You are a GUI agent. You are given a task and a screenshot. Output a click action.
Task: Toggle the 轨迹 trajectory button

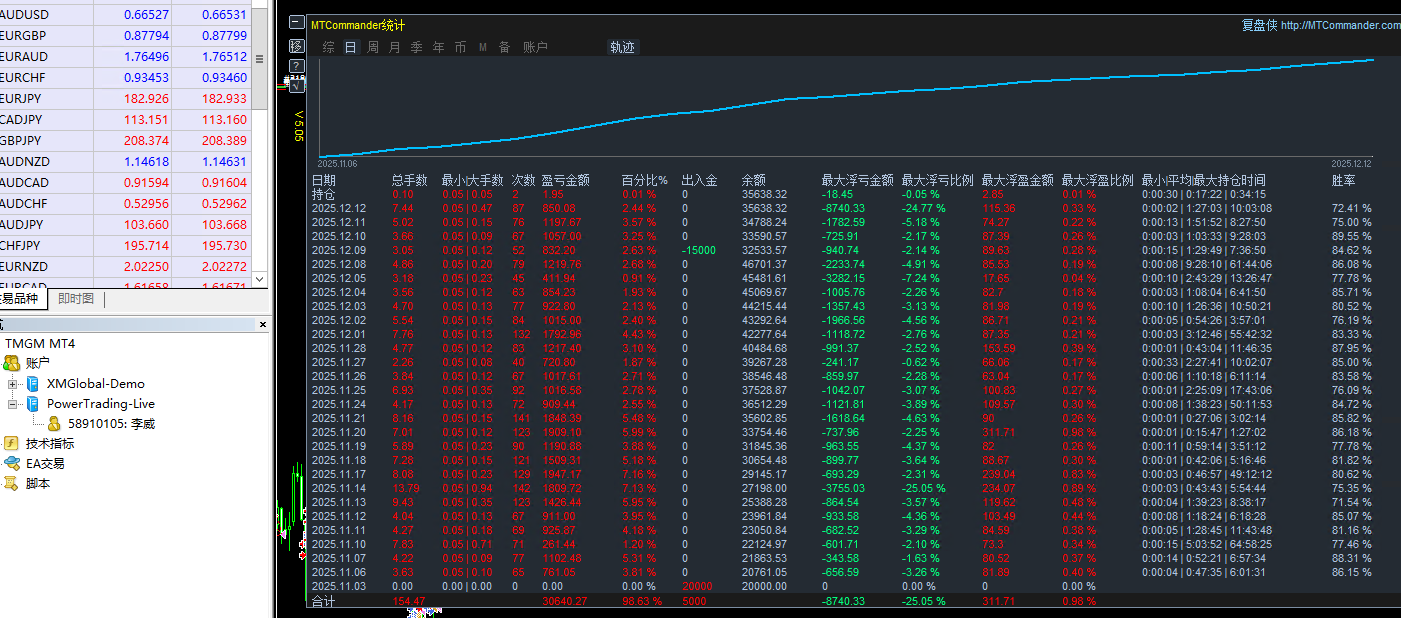click(622, 47)
